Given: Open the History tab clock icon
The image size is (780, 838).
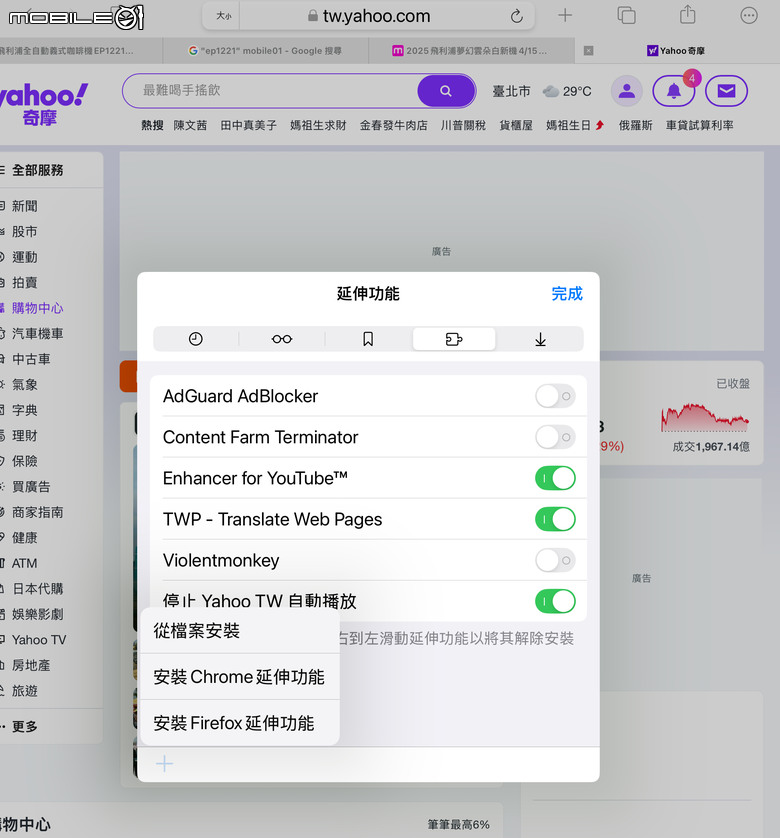Looking at the screenshot, I should pyautogui.click(x=196, y=339).
